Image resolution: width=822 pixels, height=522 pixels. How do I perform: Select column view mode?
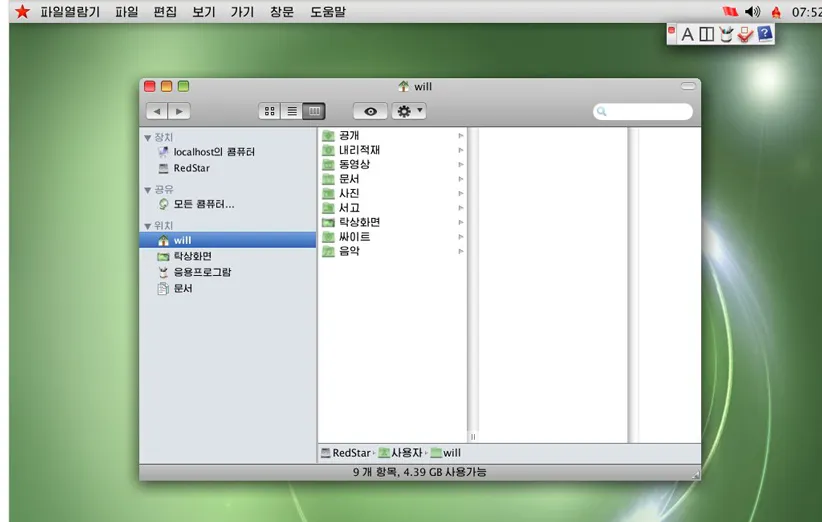[314, 112]
